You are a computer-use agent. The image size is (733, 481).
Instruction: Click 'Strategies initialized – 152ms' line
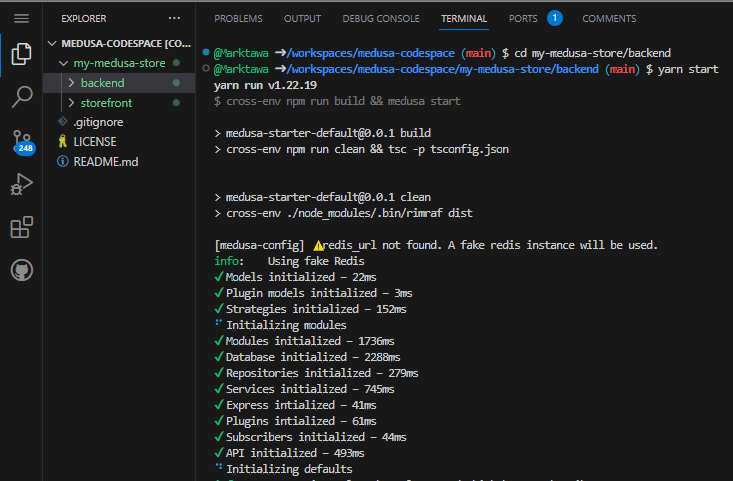310,309
